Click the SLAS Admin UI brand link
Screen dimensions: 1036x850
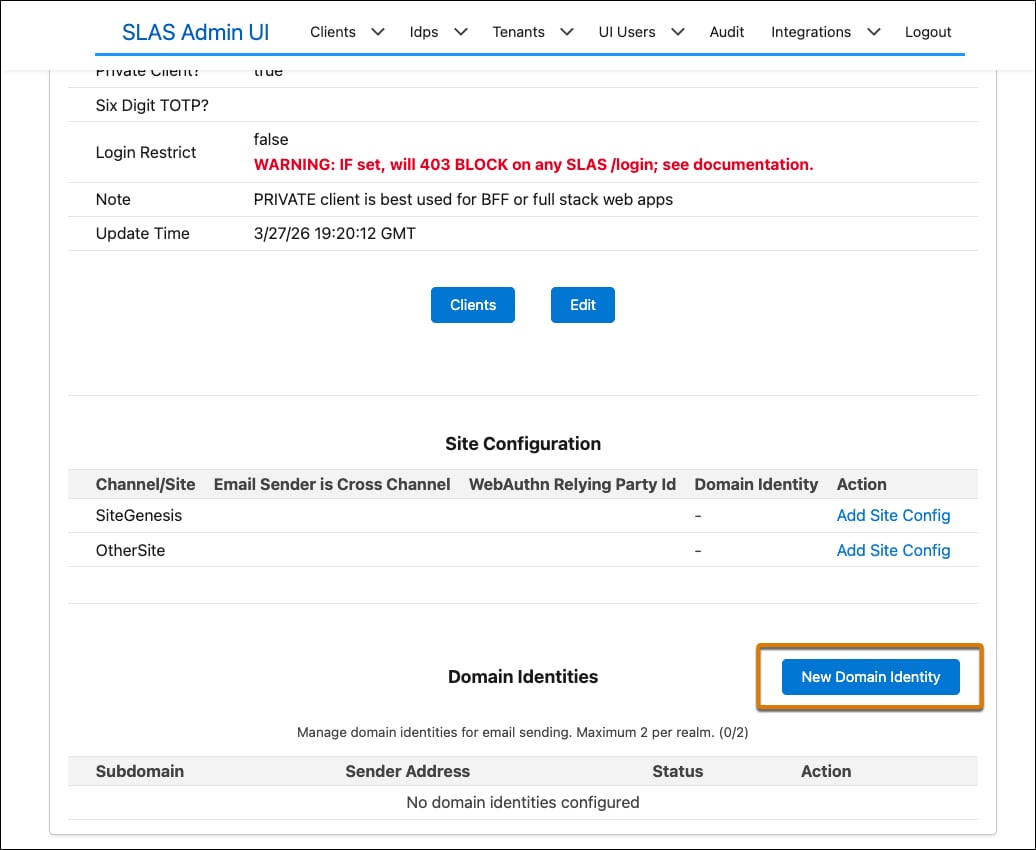[x=194, y=32]
